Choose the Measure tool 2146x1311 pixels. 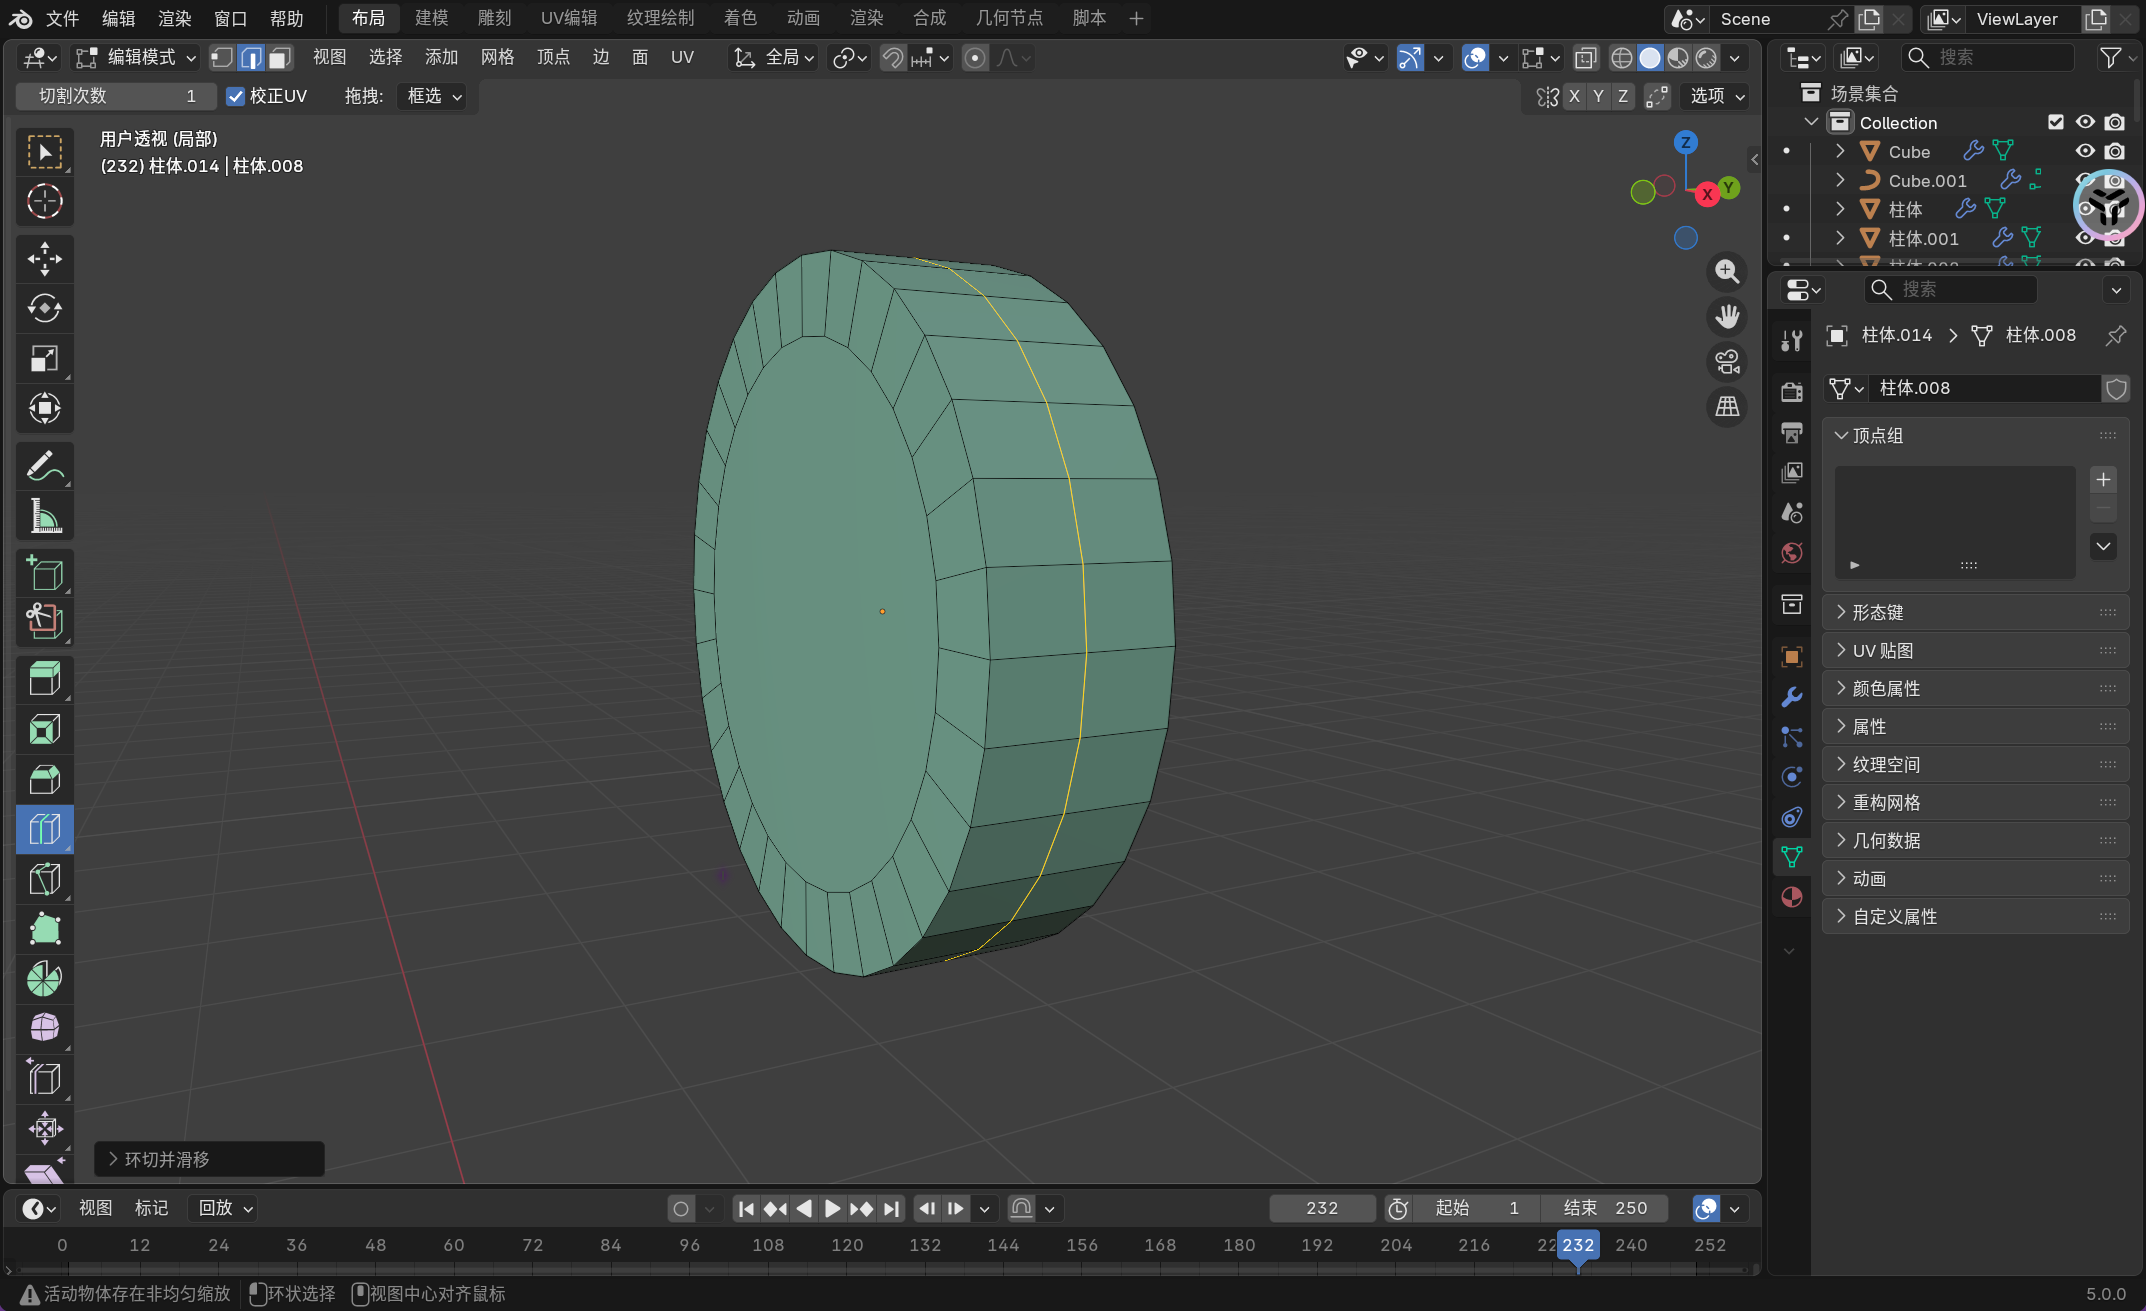coord(44,516)
